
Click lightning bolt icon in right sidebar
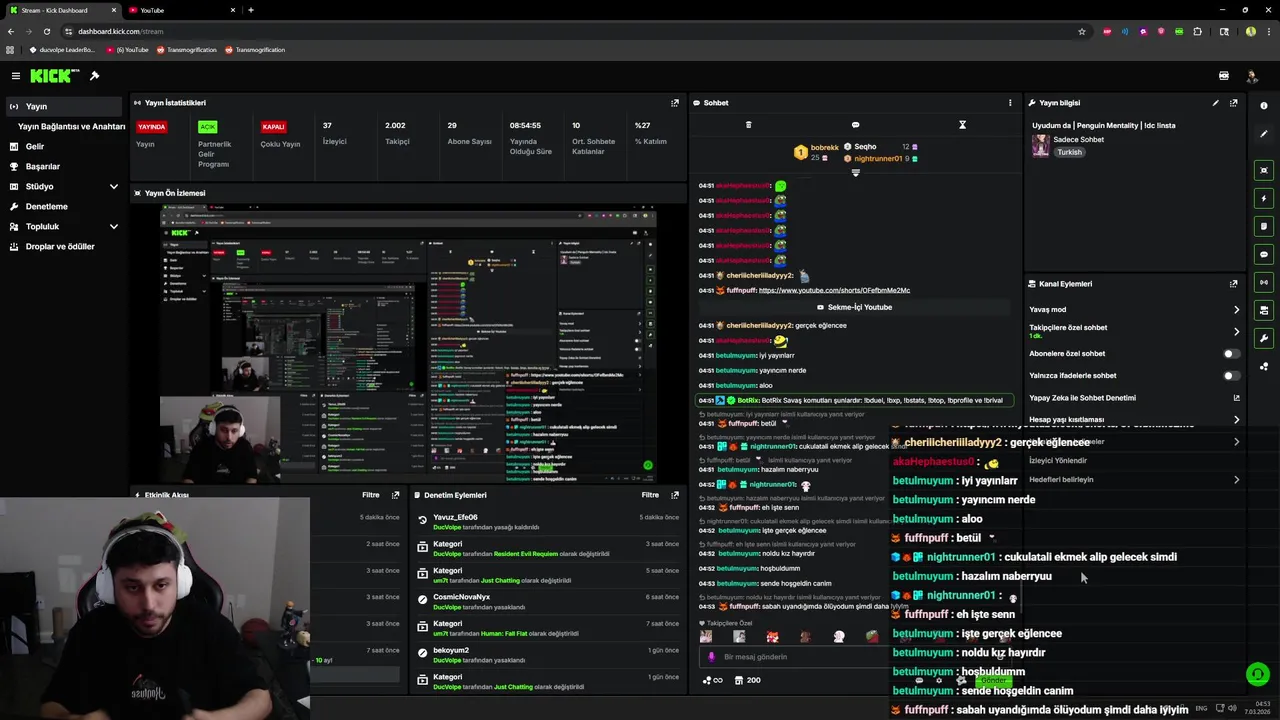[x=1264, y=199]
